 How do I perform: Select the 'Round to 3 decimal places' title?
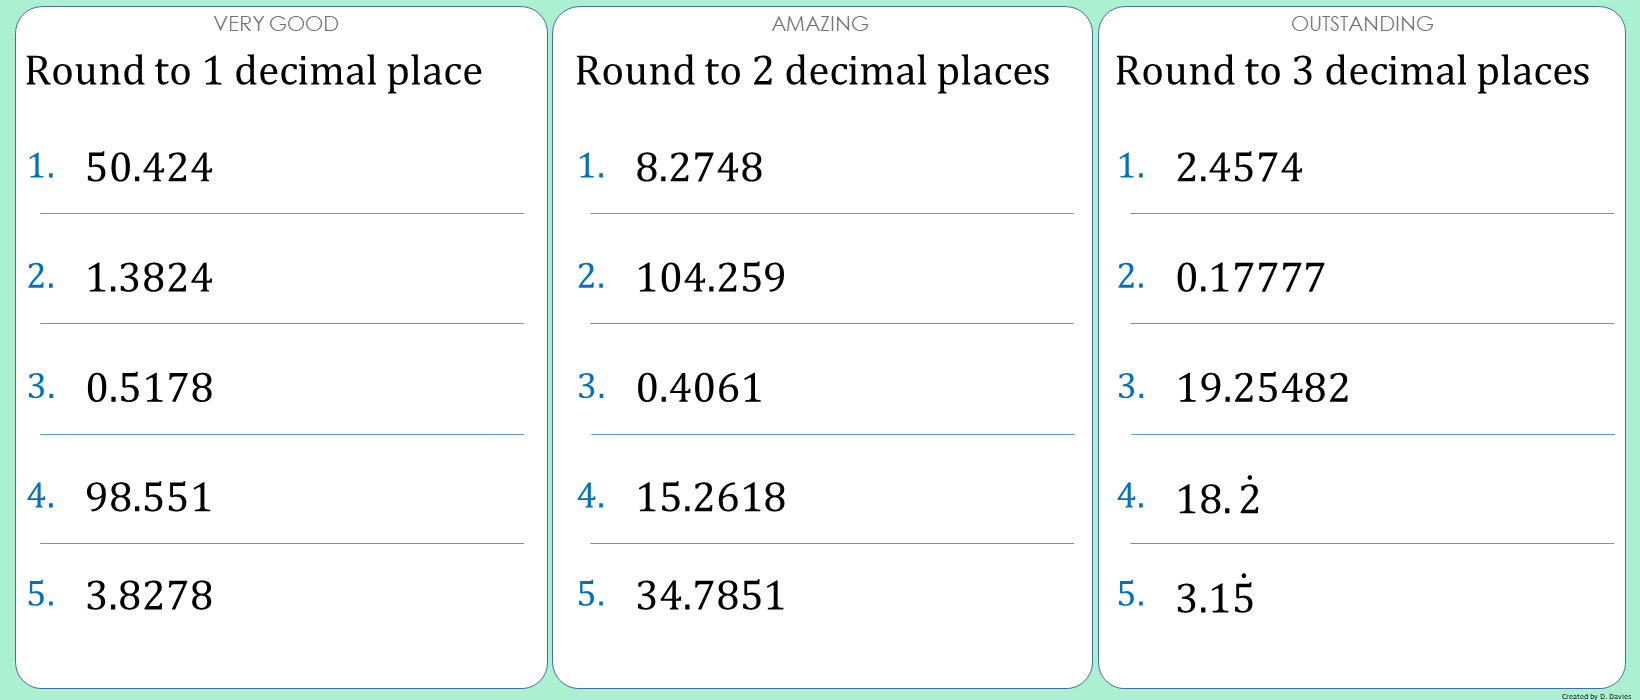click(1352, 72)
